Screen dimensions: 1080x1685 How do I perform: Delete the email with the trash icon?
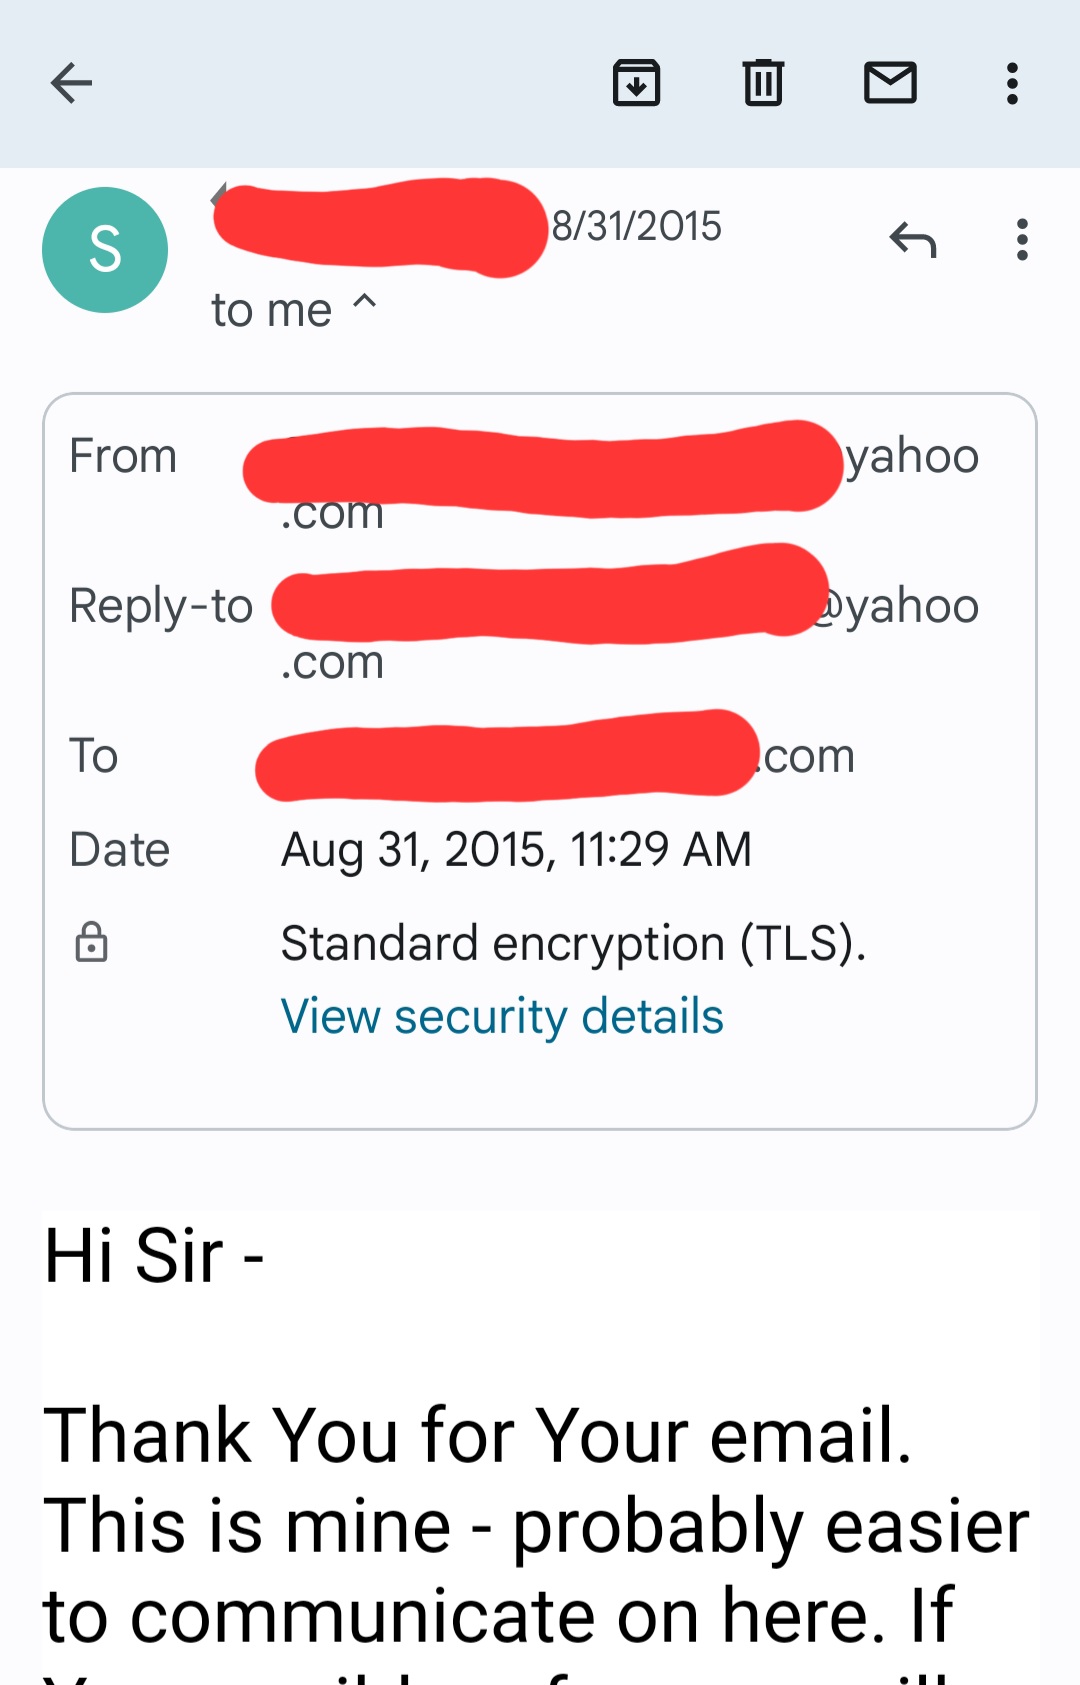click(x=763, y=83)
